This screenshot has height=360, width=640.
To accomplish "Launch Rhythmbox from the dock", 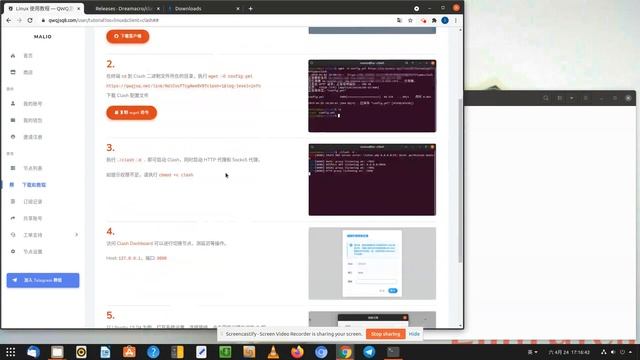I will pyautogui.click(x=81, y=352).
